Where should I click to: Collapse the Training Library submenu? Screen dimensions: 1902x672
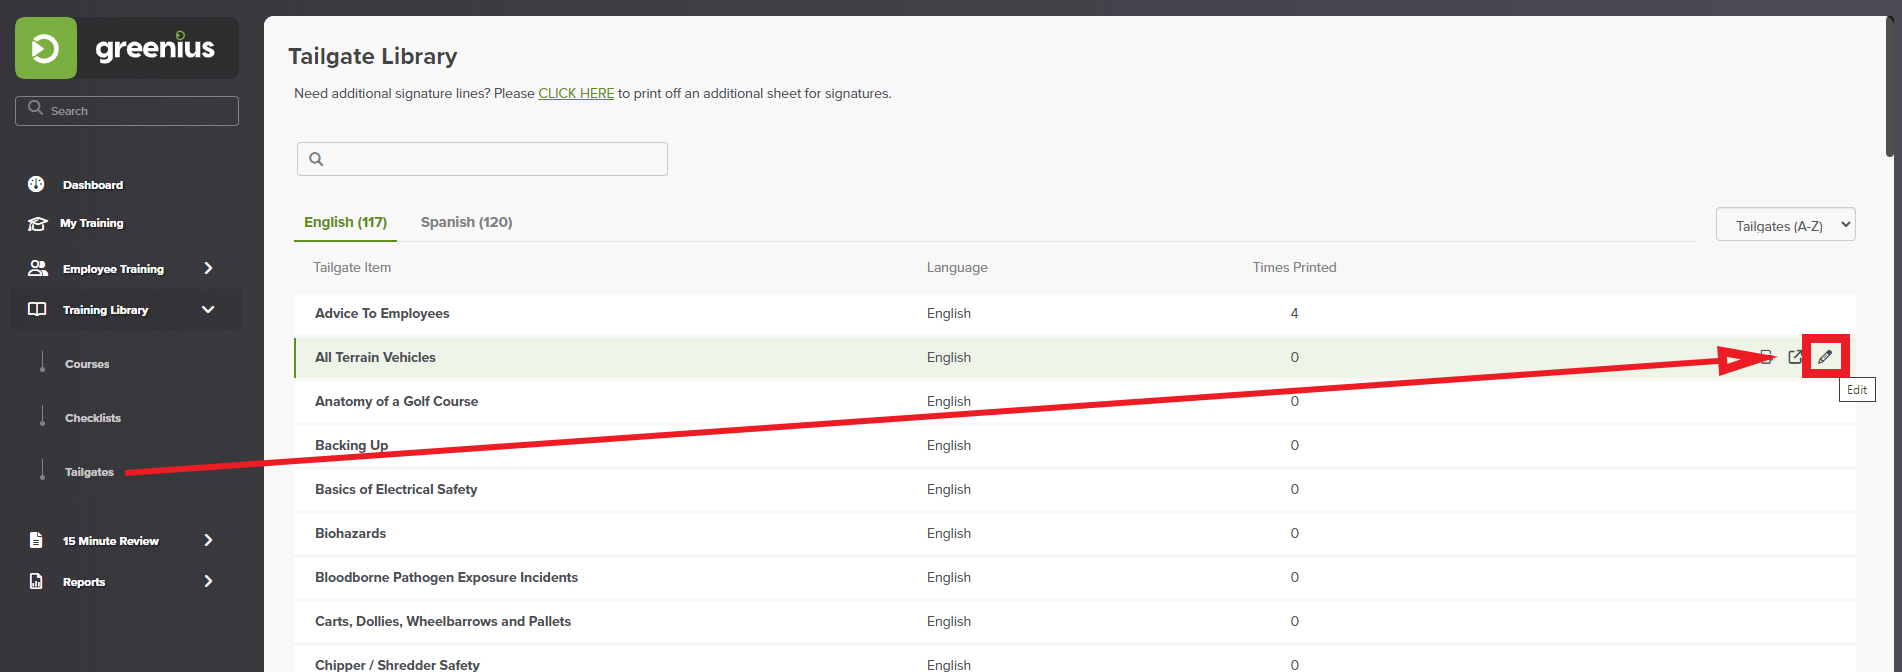tap(208, 309)
